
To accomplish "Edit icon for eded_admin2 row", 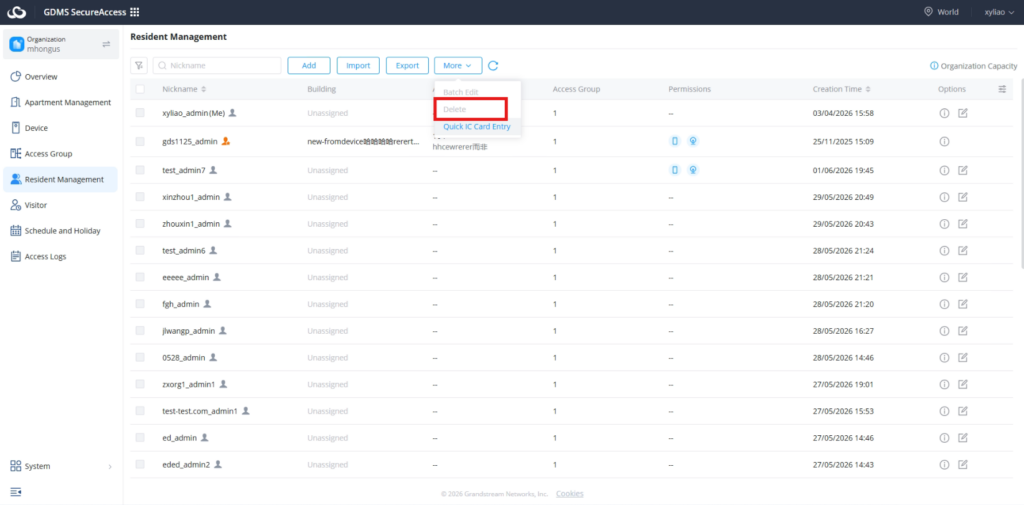I will coord(963,464).
